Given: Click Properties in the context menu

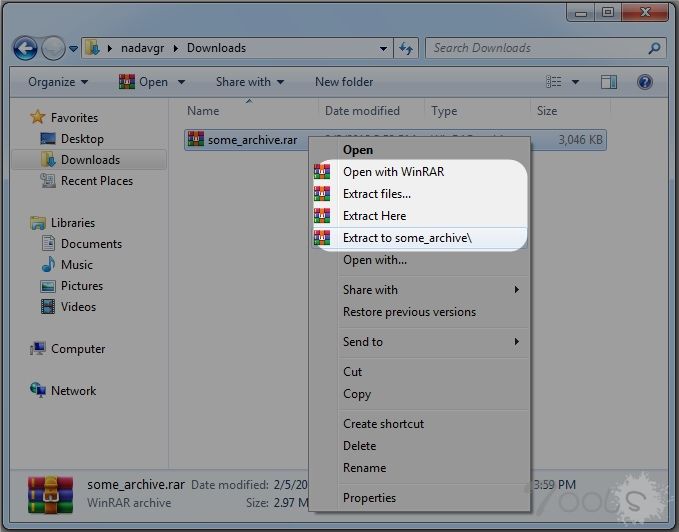Looking at the screenshot, I should pos(369,498).
